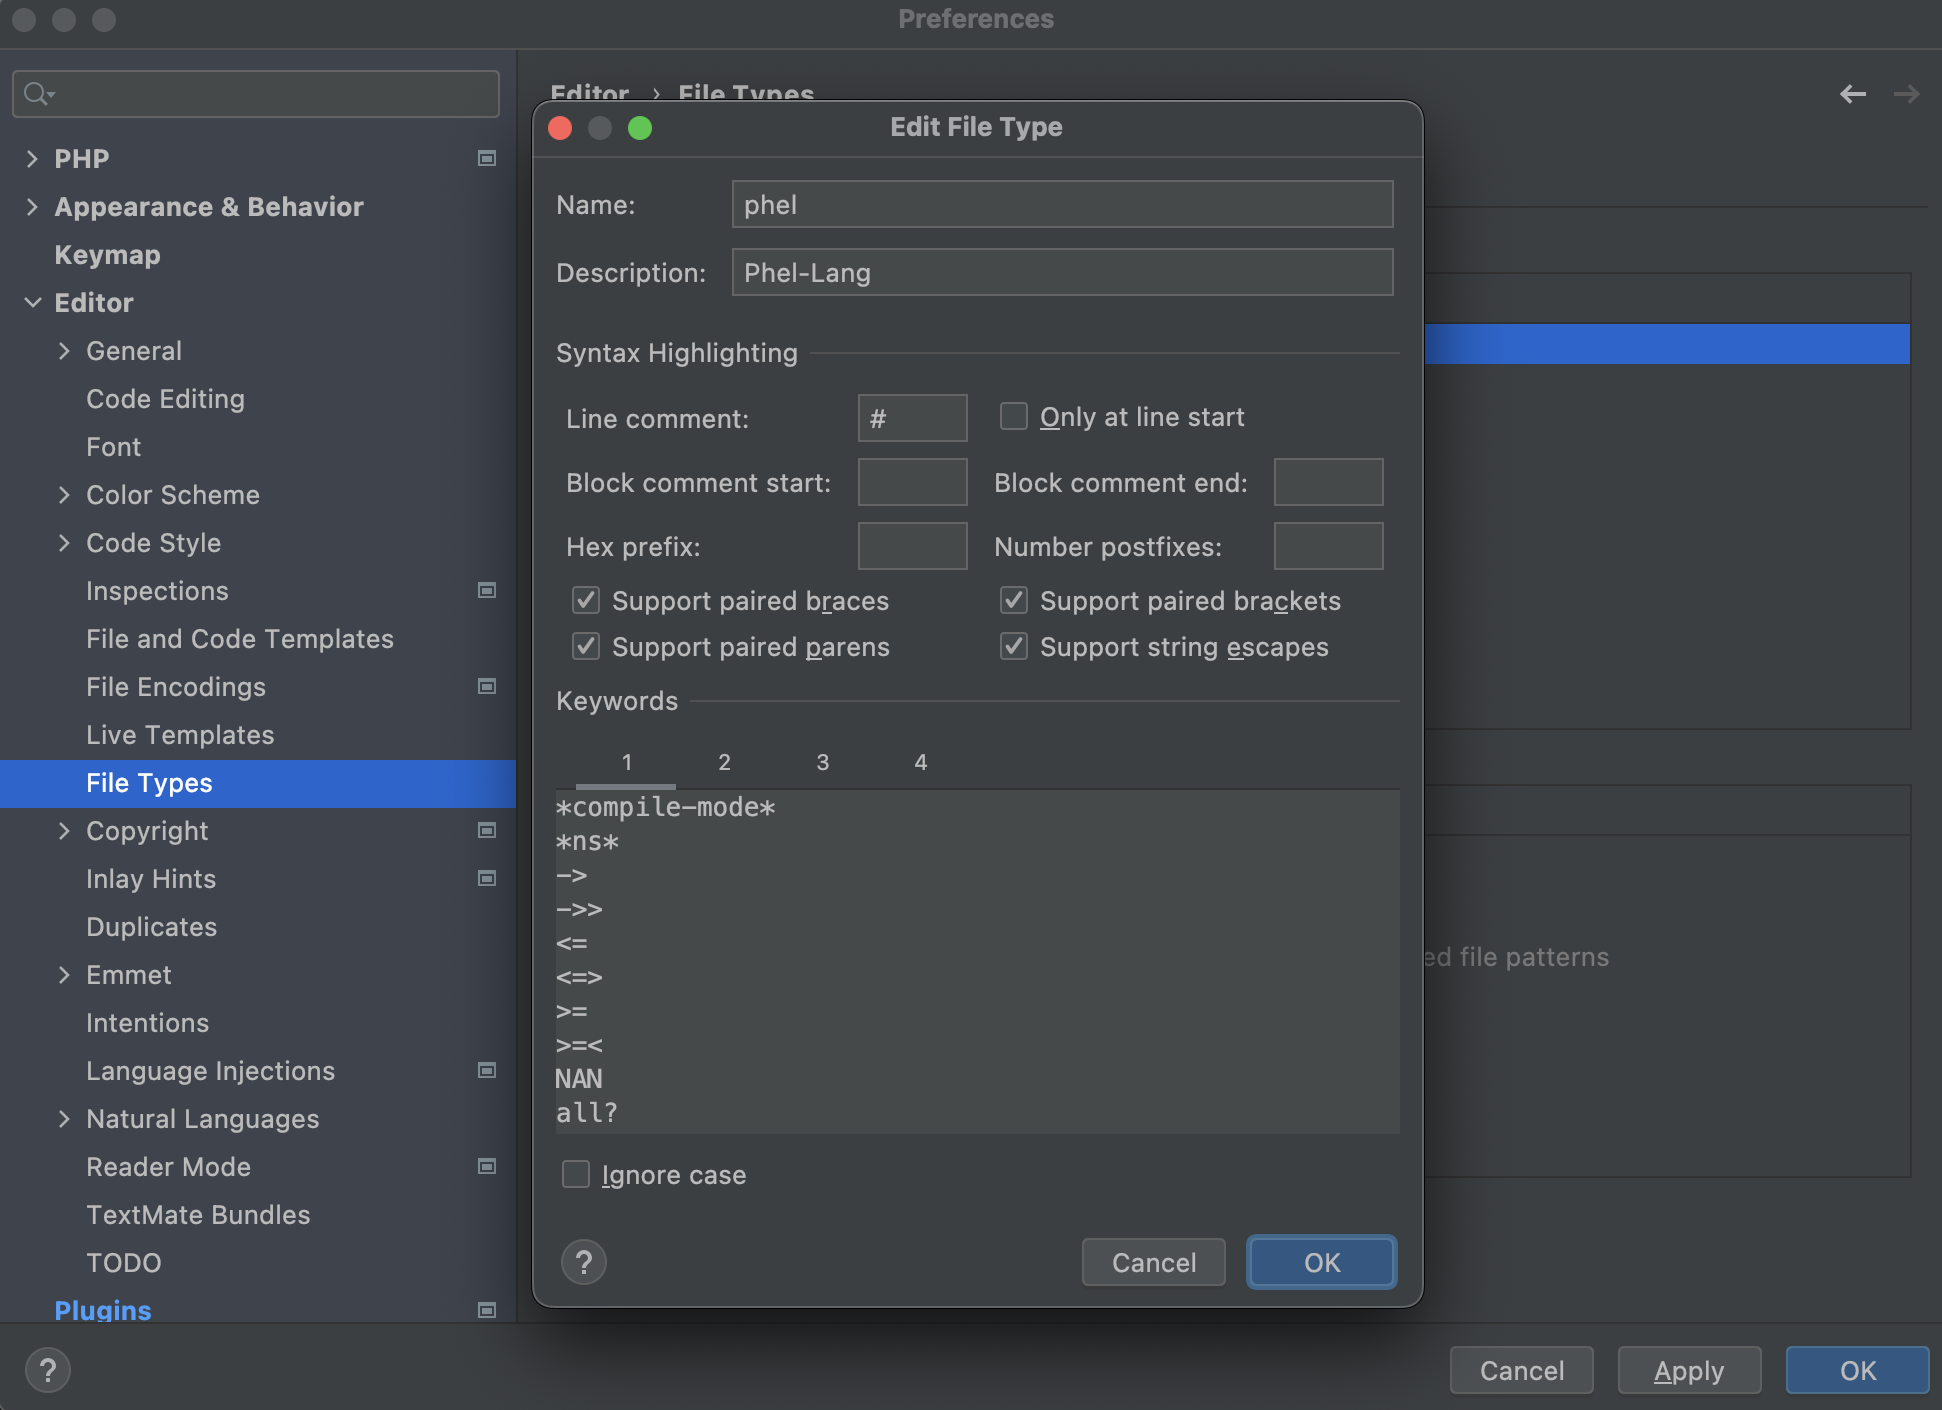Collapse the Editor tree section
This screenshot has width=1942, height=1410.
(32, 302)
